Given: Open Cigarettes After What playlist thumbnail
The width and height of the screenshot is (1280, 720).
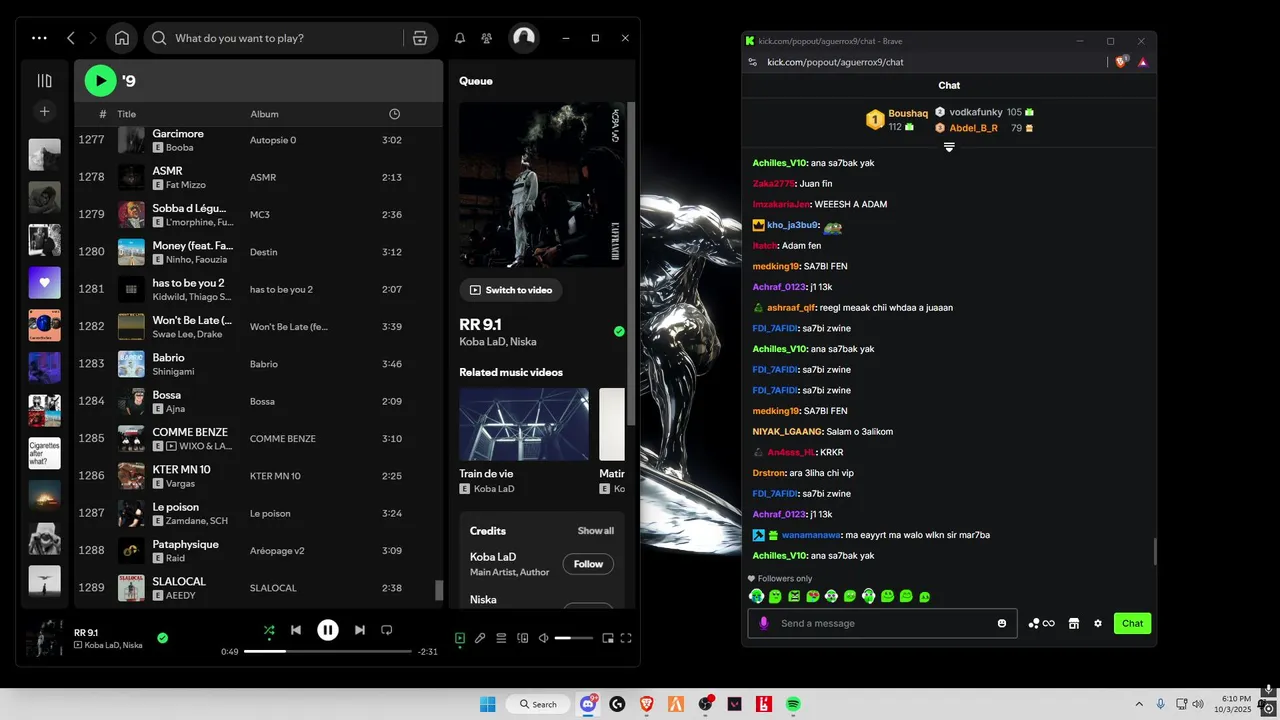Looking at the screenshot, I should pos(44,453).
